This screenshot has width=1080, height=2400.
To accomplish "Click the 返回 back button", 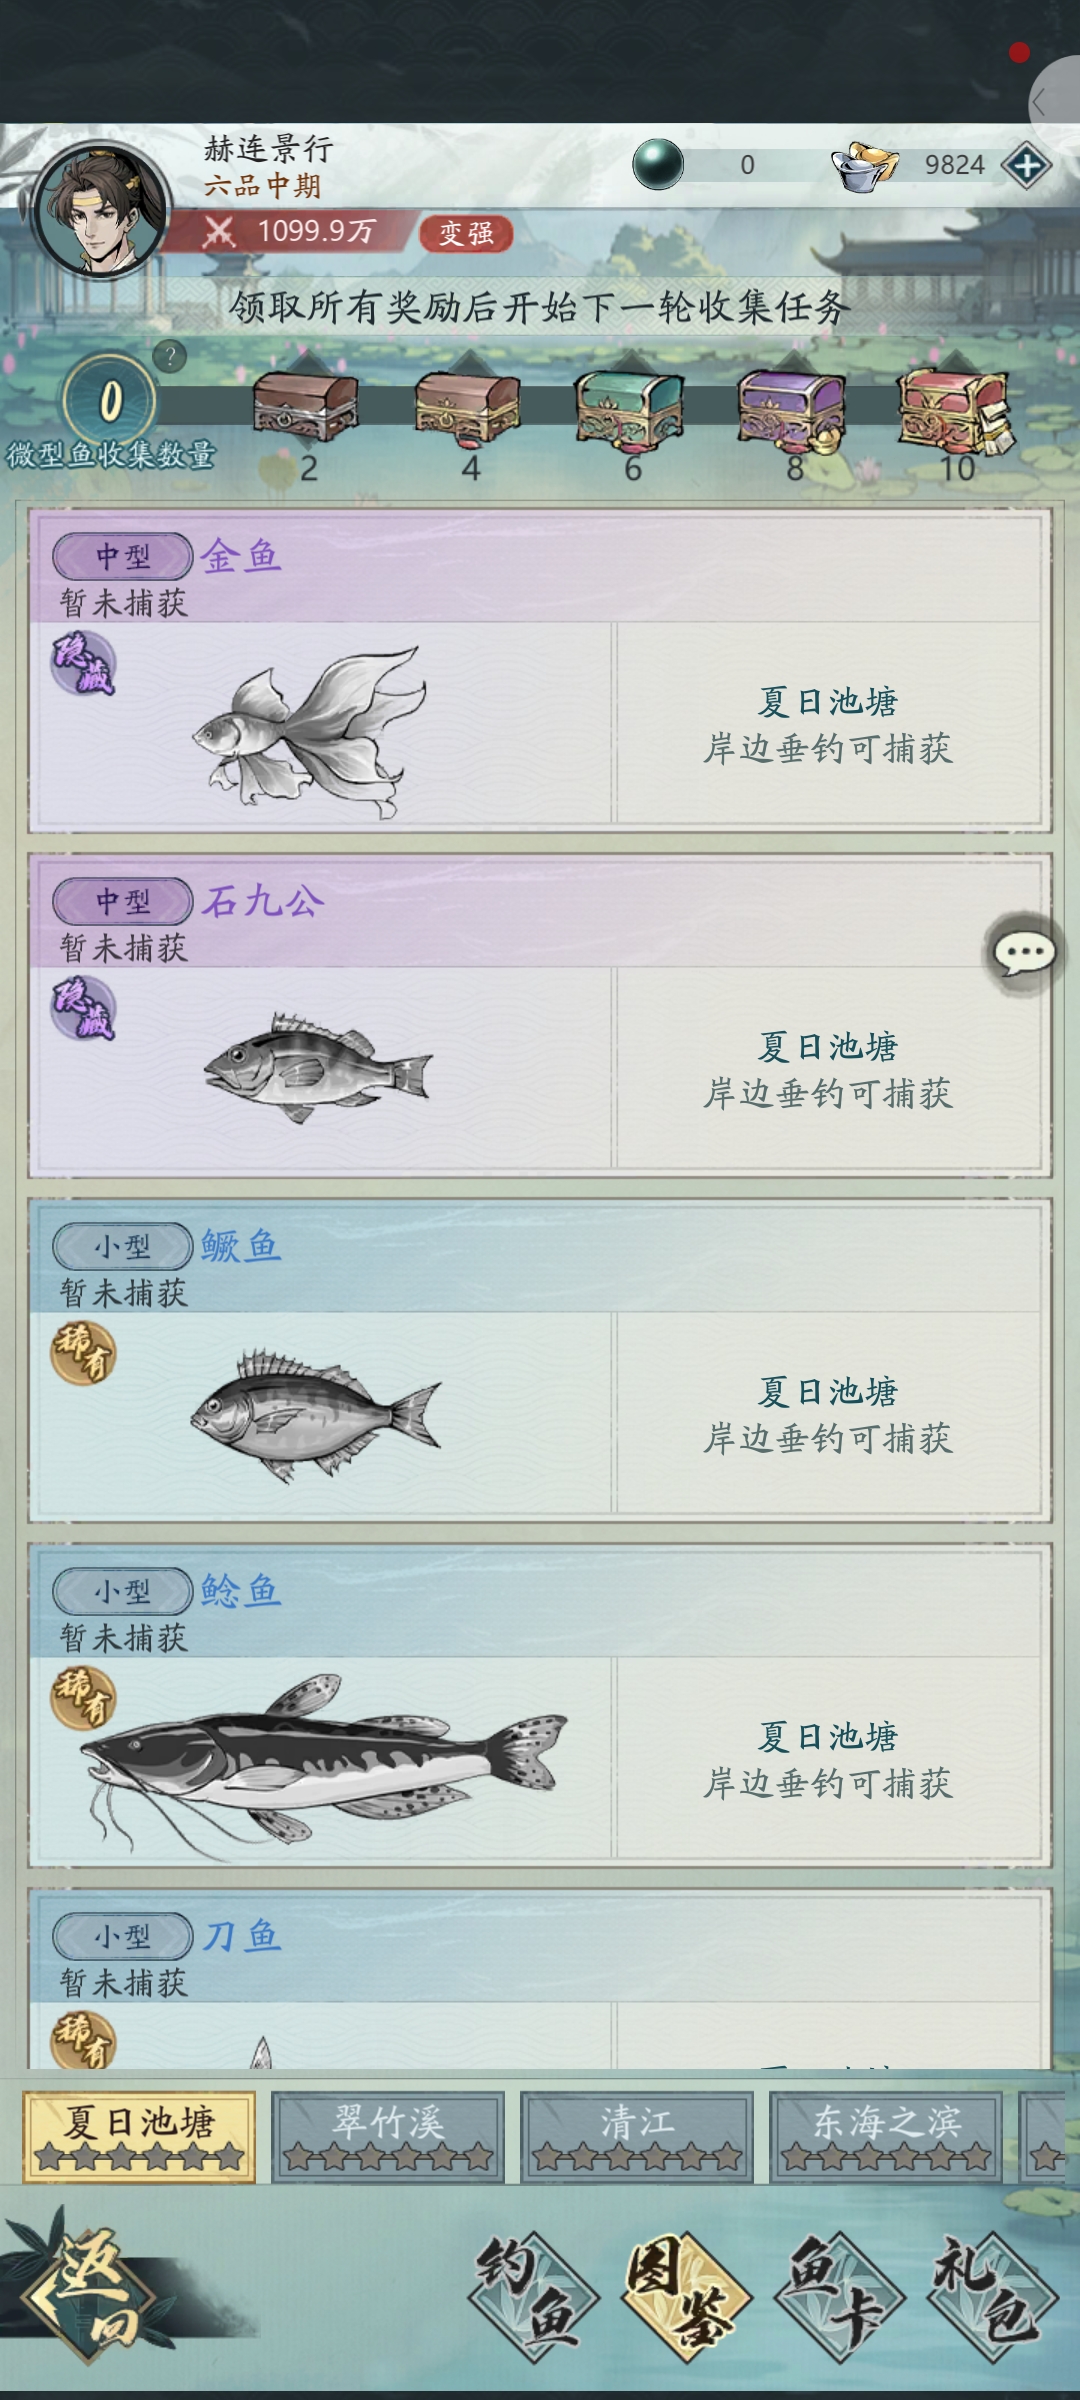I will tap(90, 2290).
